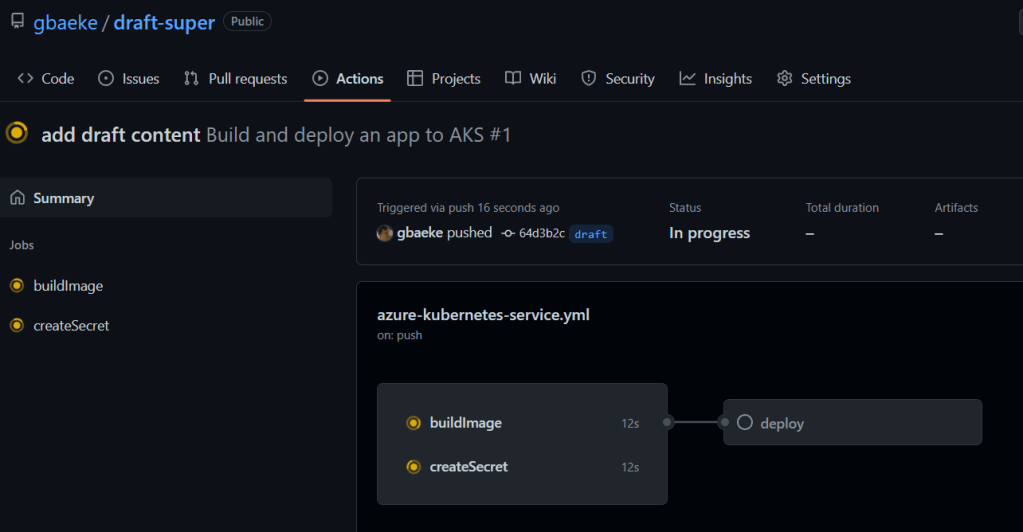Click the buildImage status icon in sidebar
The image size is (1023, 532).
[17, 286]
